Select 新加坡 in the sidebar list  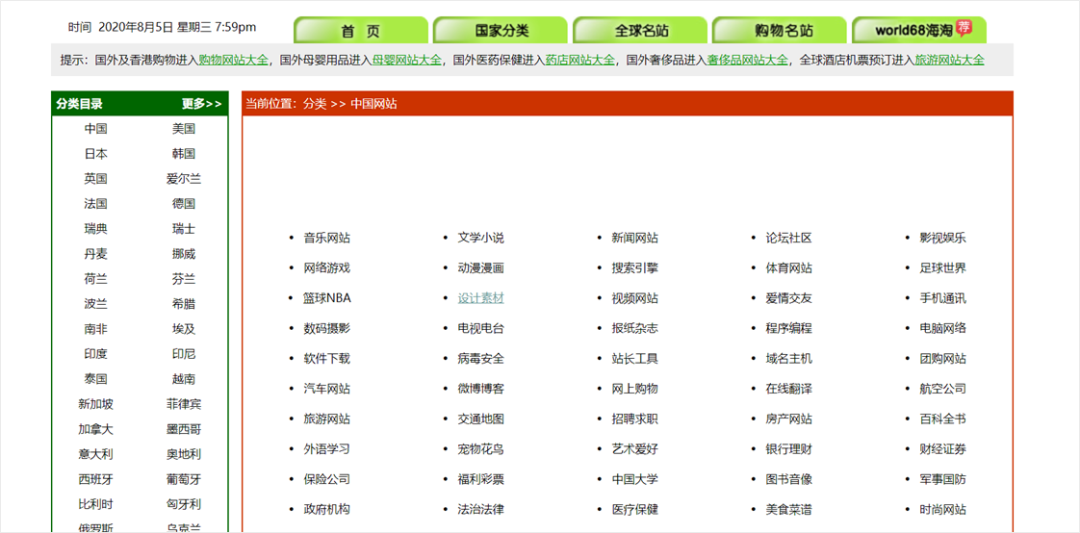click(x=96, y=404)
